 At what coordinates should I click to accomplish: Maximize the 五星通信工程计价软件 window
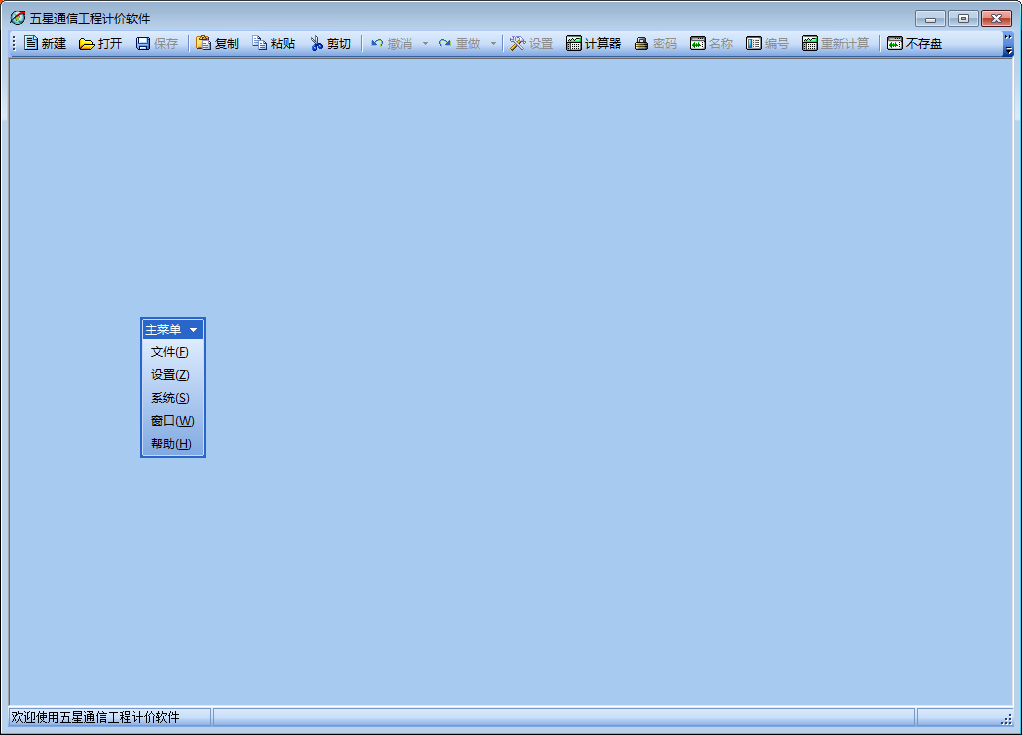tap(963, 19)
